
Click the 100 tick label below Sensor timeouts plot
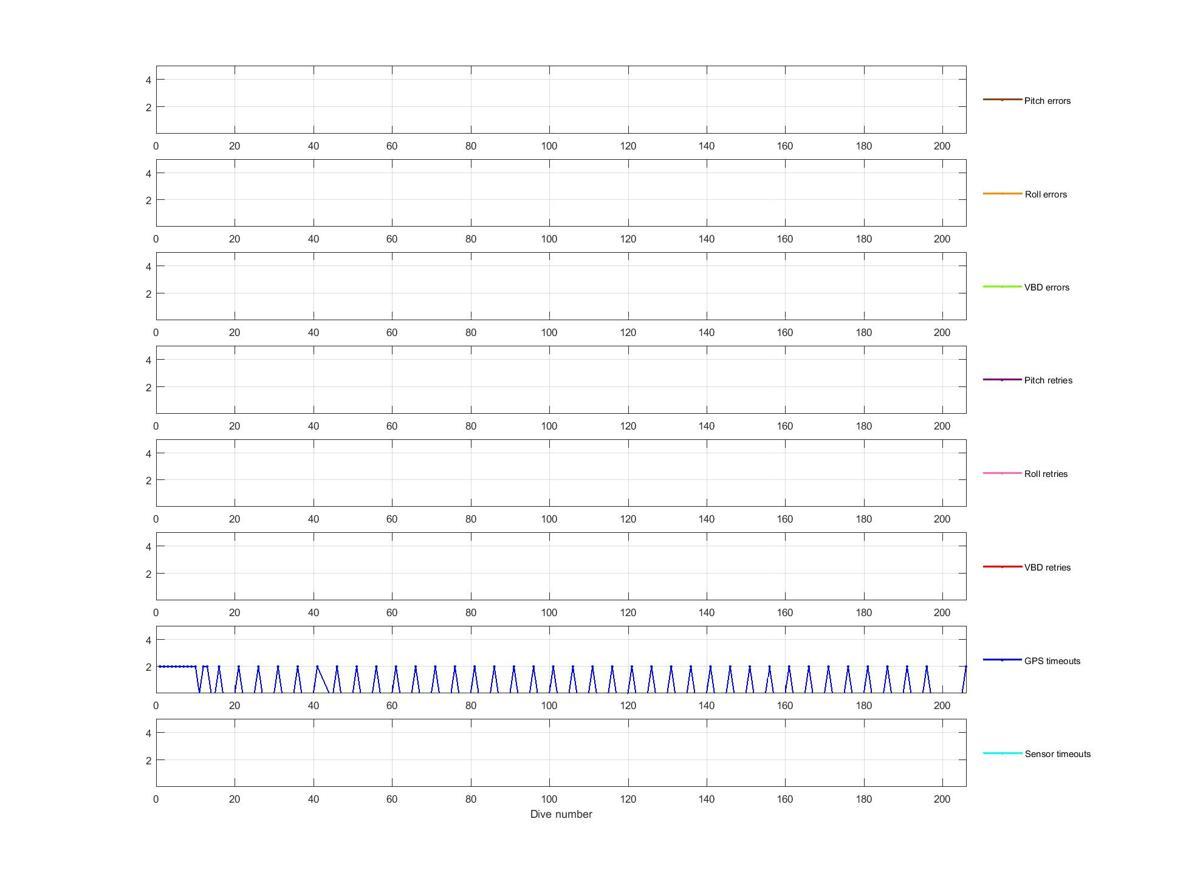click(x=549, y=799)
